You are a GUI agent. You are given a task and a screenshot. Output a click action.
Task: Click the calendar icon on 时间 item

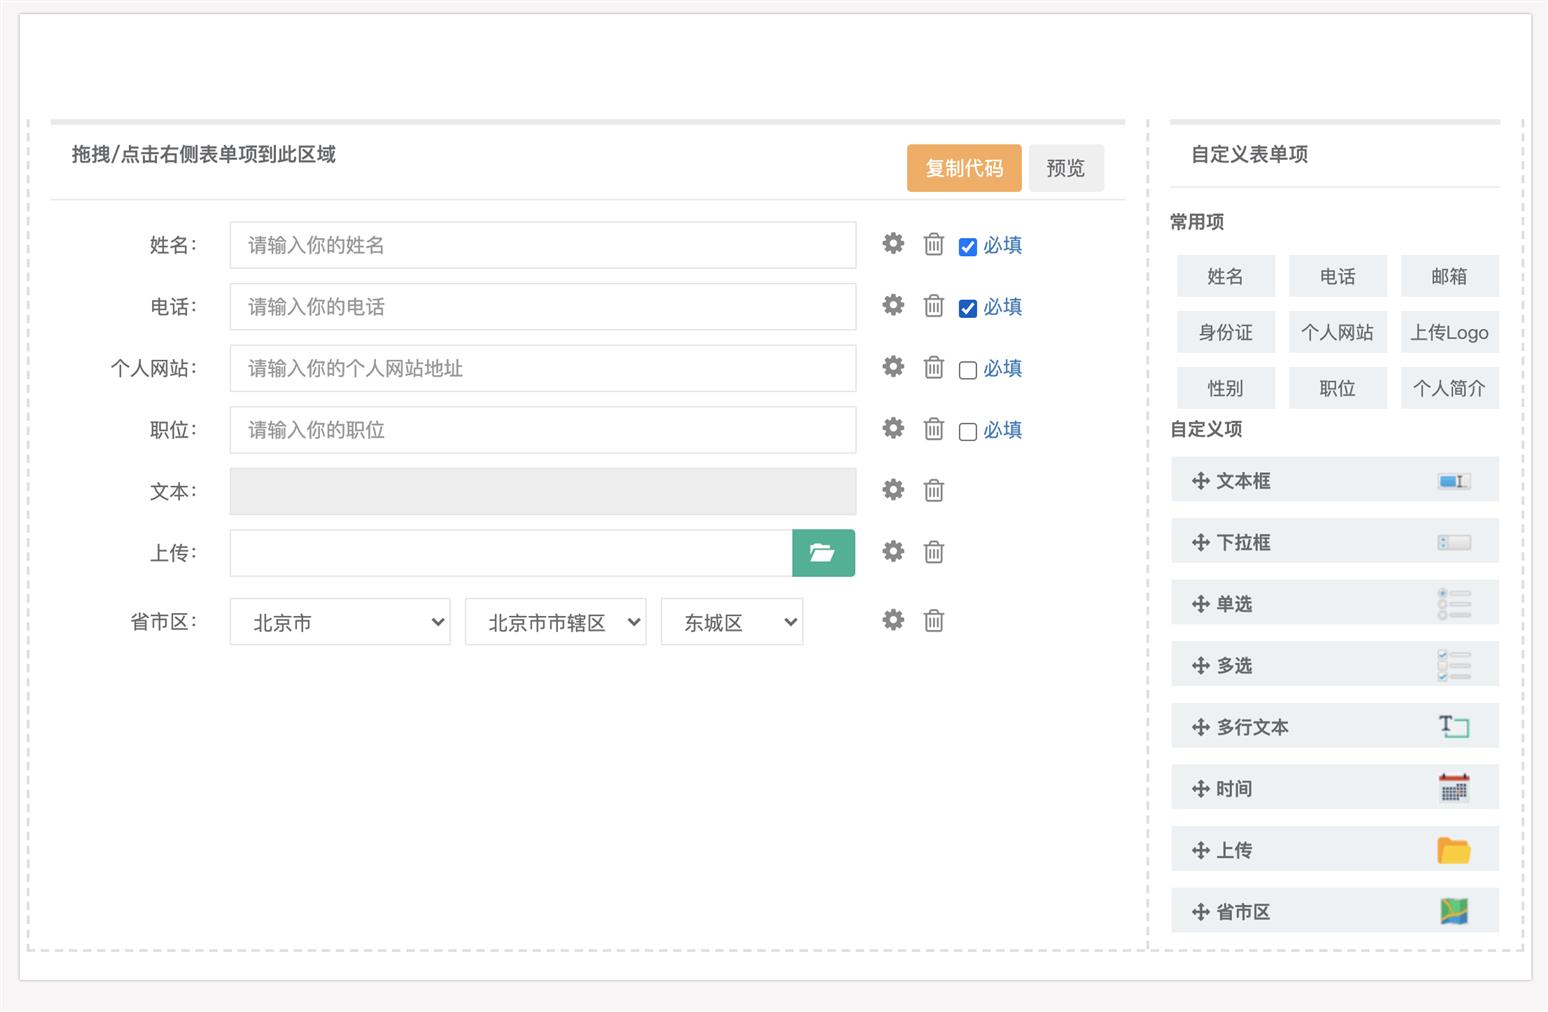pyautogui.click(x=1453, y=788)
